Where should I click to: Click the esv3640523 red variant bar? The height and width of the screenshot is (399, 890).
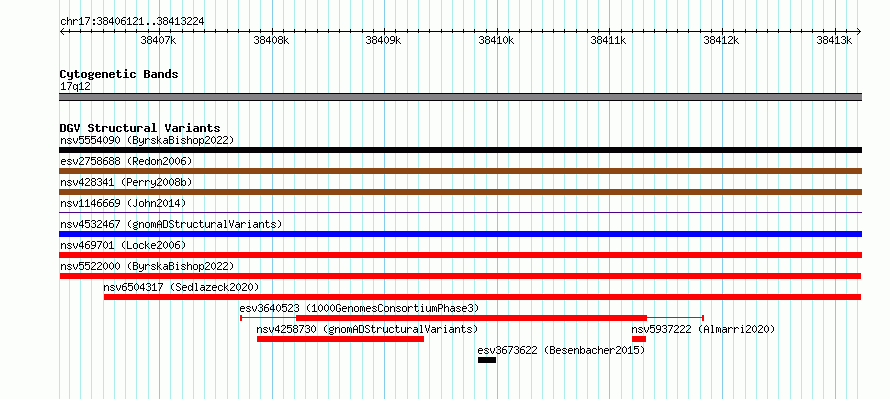(x=472, y=318)
